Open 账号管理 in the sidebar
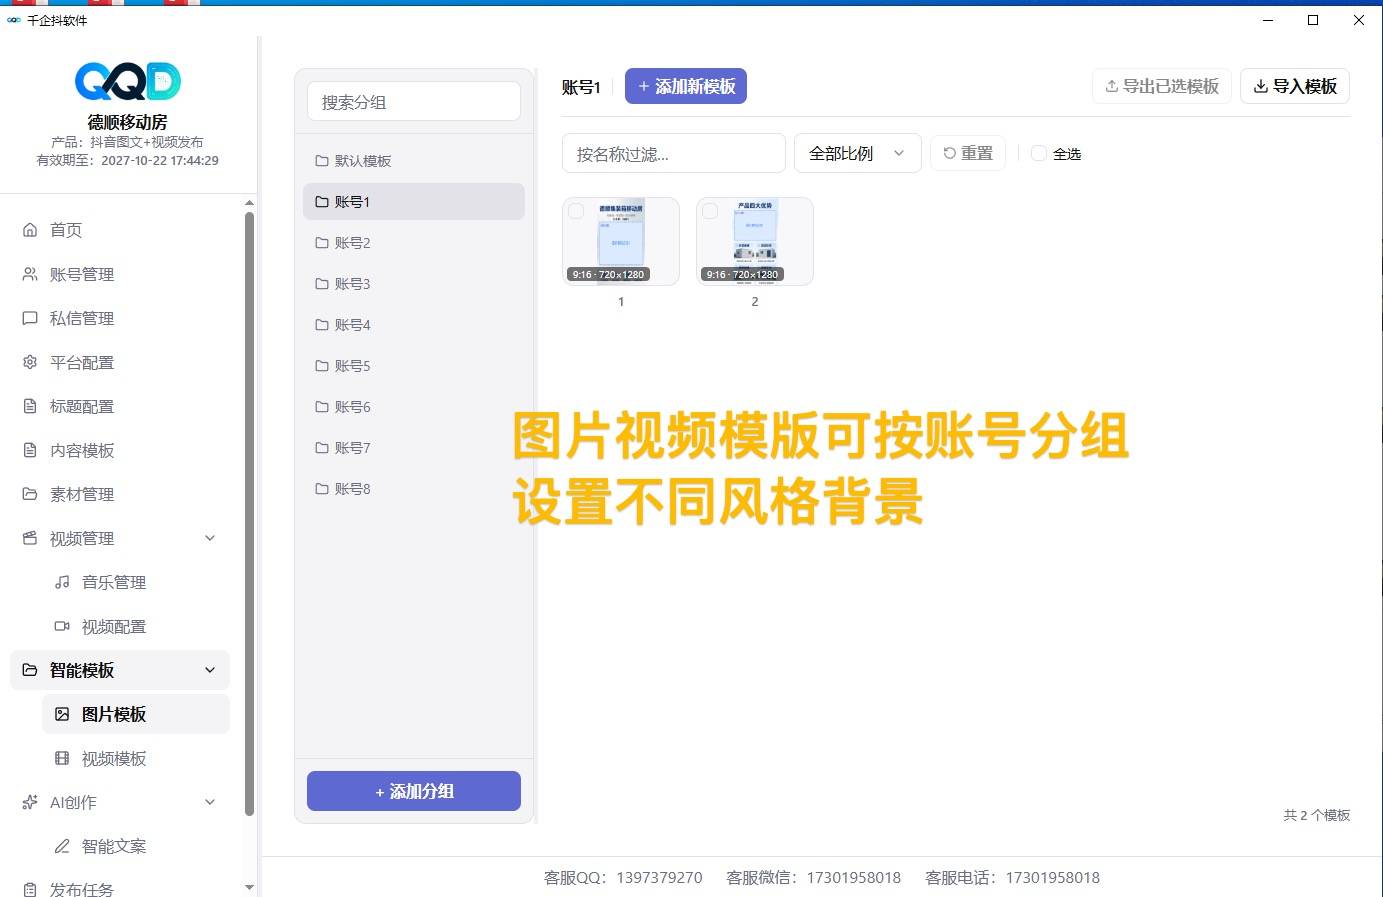 point(120,274)
